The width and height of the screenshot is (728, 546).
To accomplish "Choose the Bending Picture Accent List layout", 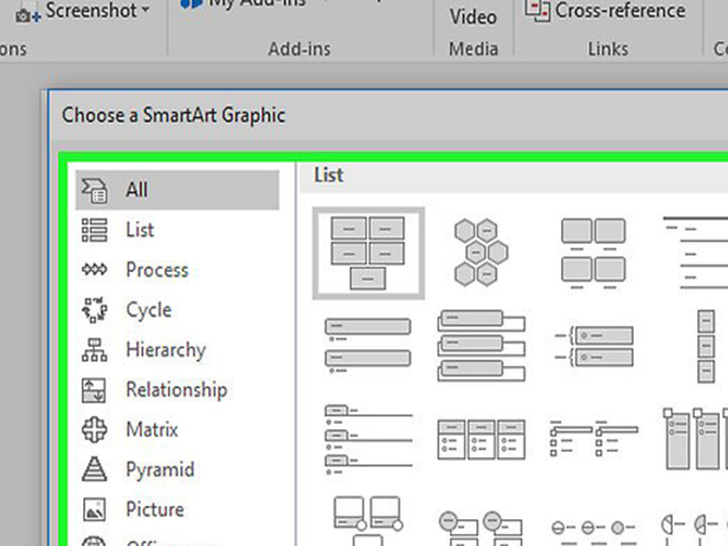I will pos(368,521).
